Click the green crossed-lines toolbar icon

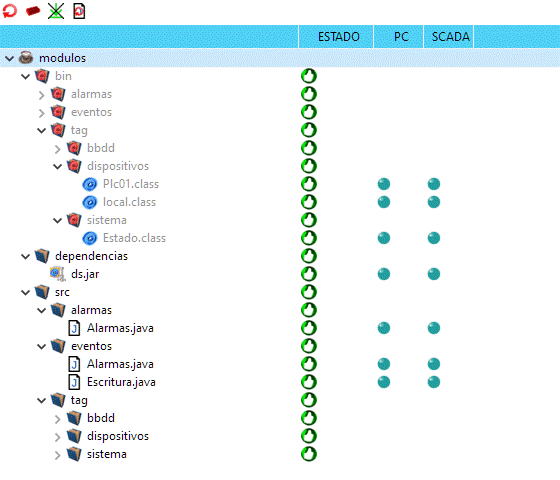pyautogui.click(x=56, y=11)
